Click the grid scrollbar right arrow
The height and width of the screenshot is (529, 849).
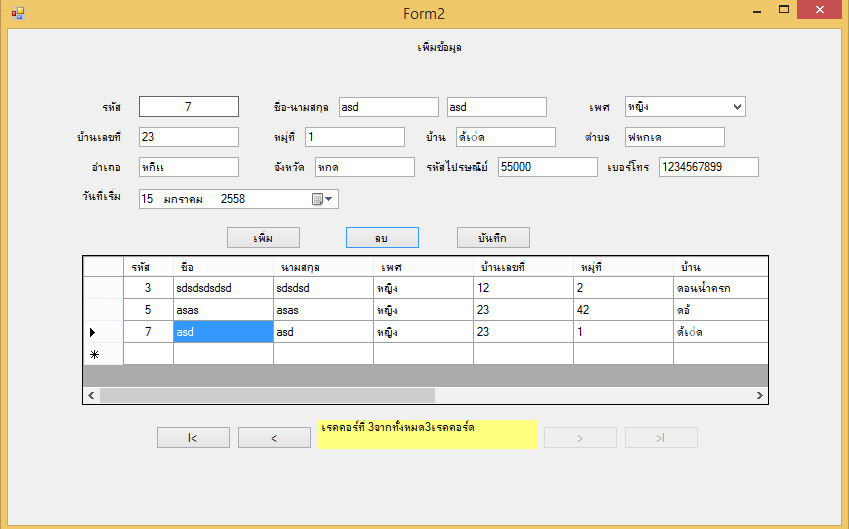coord(760,395)
